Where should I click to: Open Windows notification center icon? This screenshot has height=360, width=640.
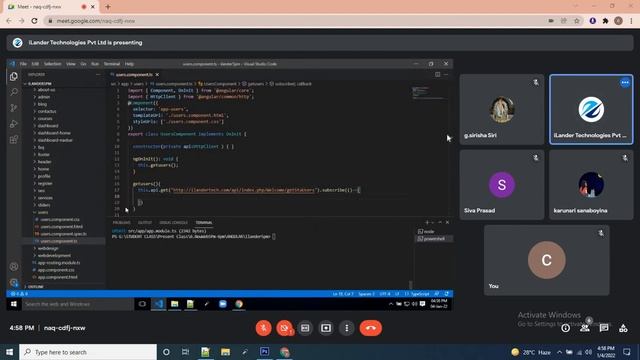[627, 351]
